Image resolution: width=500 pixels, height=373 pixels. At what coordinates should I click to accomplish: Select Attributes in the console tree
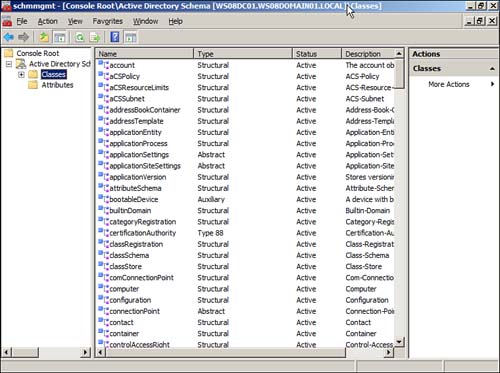(57, 85)
